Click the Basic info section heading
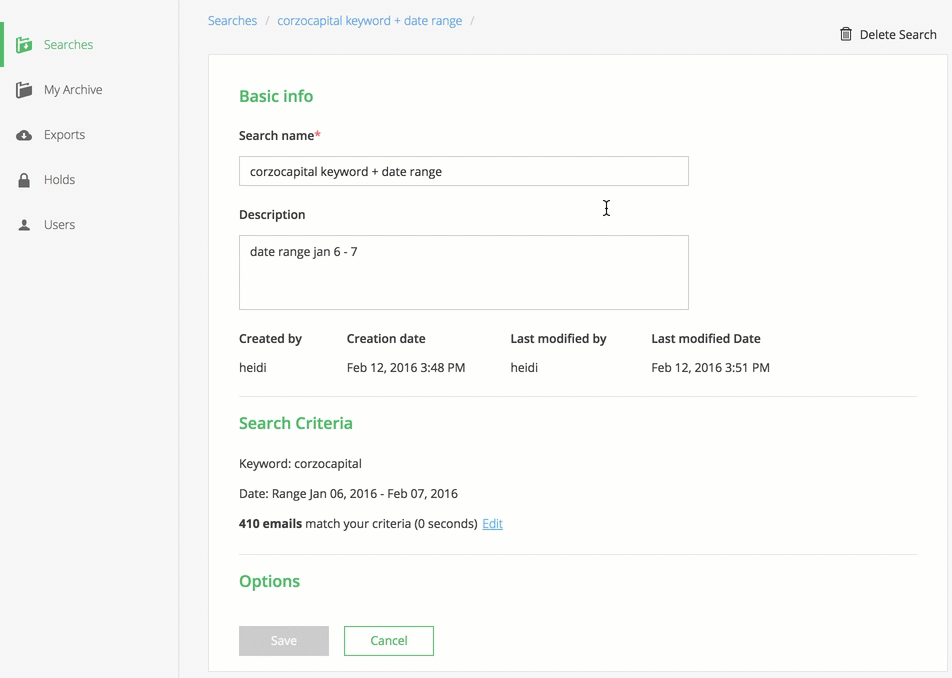This screenshot has width=952, height=678. click(276, 97)
